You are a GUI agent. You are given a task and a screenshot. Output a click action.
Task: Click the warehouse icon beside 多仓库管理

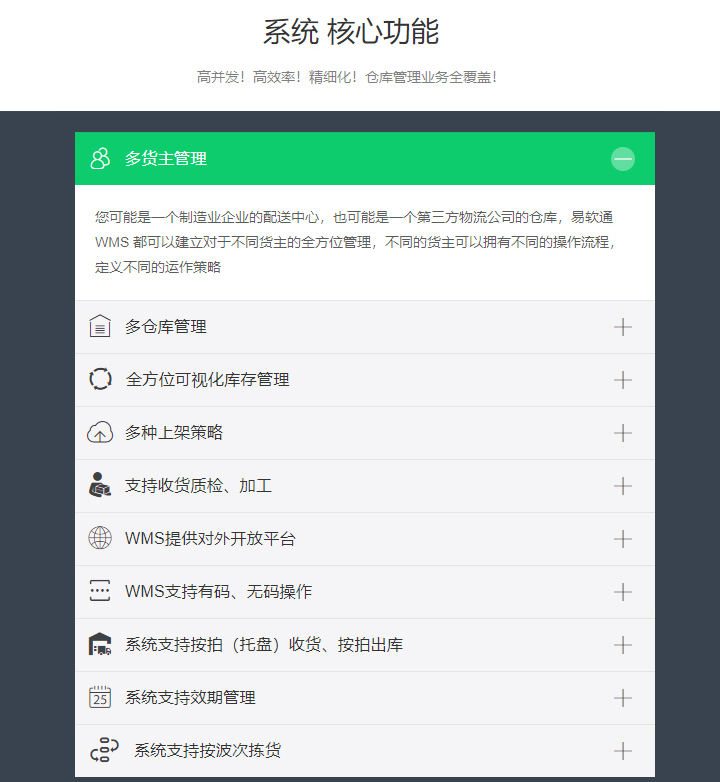coord(100,326)
